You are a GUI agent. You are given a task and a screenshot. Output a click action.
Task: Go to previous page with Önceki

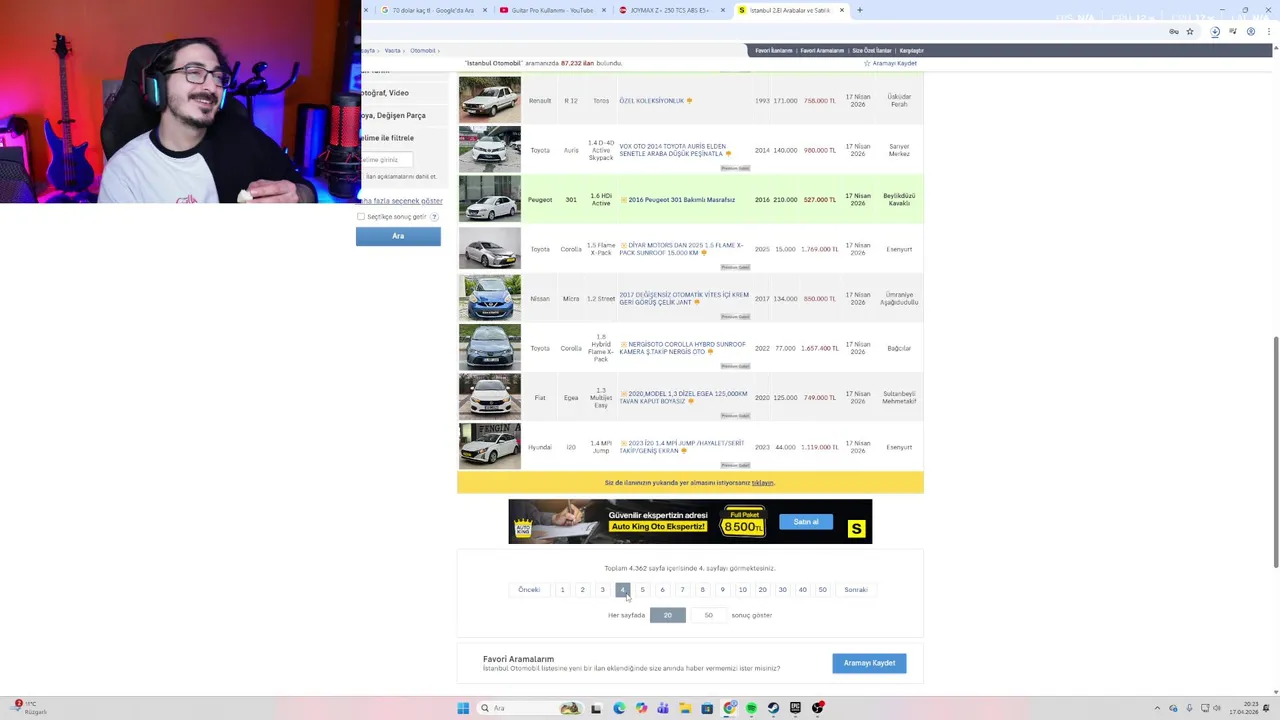[529, 590]
